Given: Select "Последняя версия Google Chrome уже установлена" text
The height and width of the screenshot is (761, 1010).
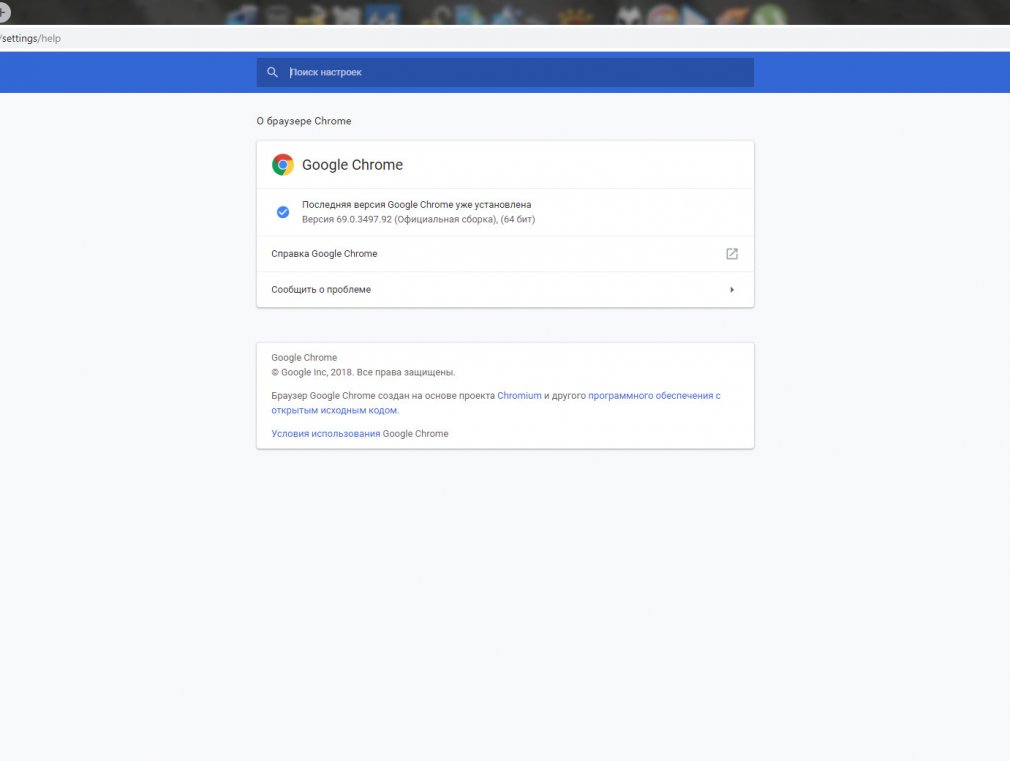Looking at the screenshot, I should coord(417,205).
